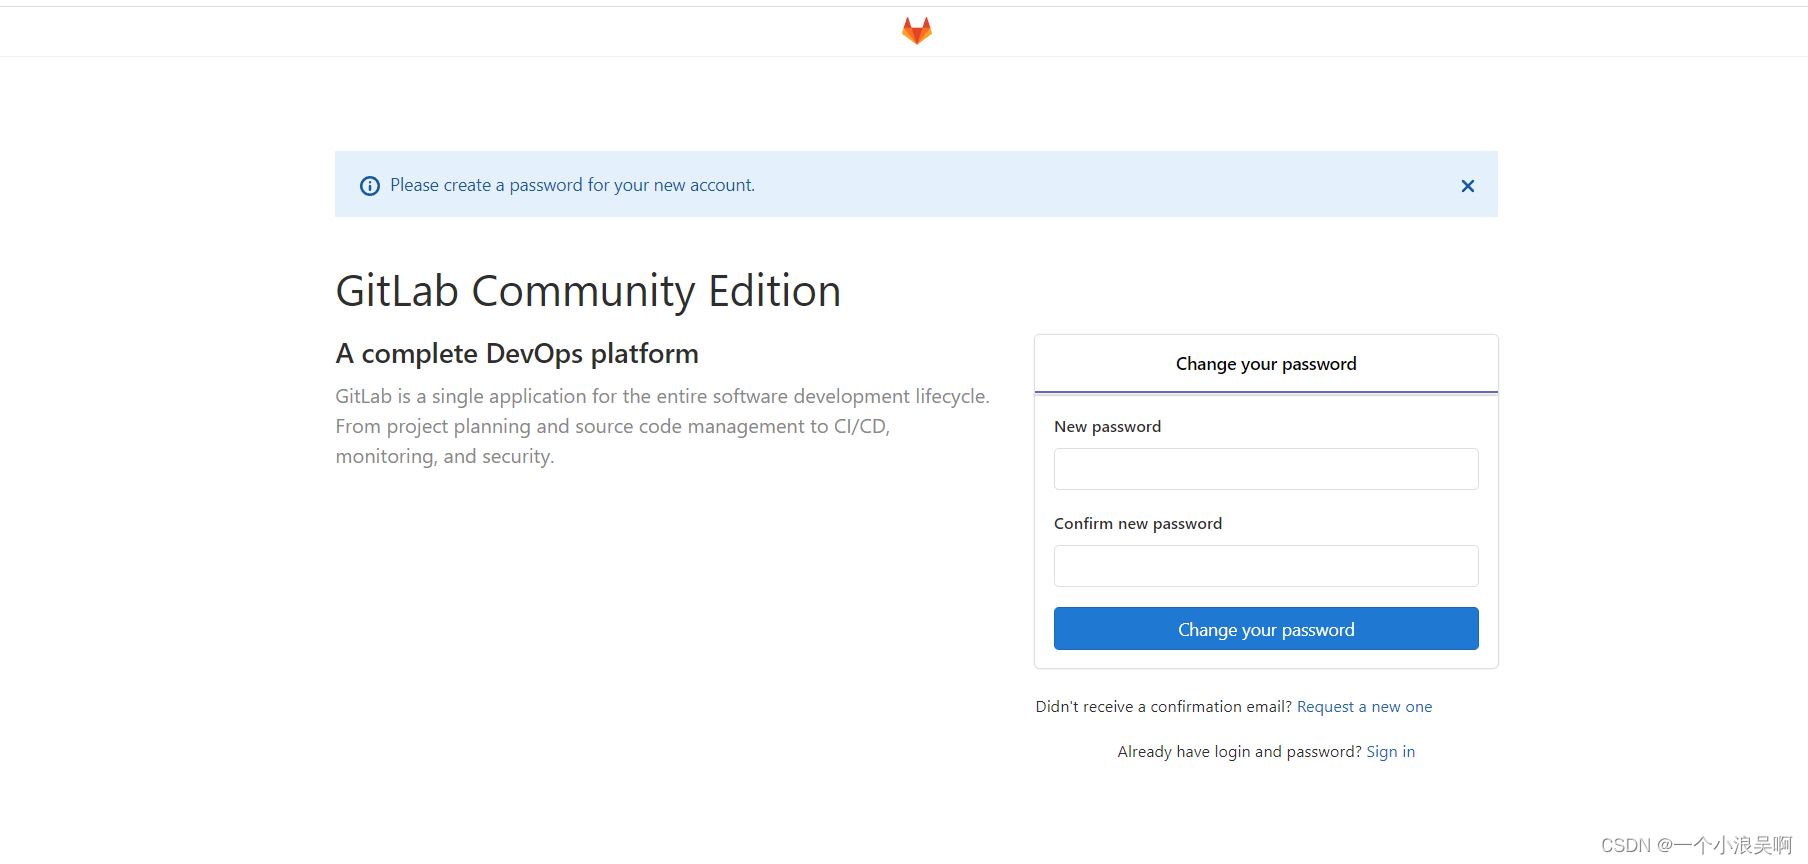
Task: Follow the Sign in link
Action: [1390, 752]
